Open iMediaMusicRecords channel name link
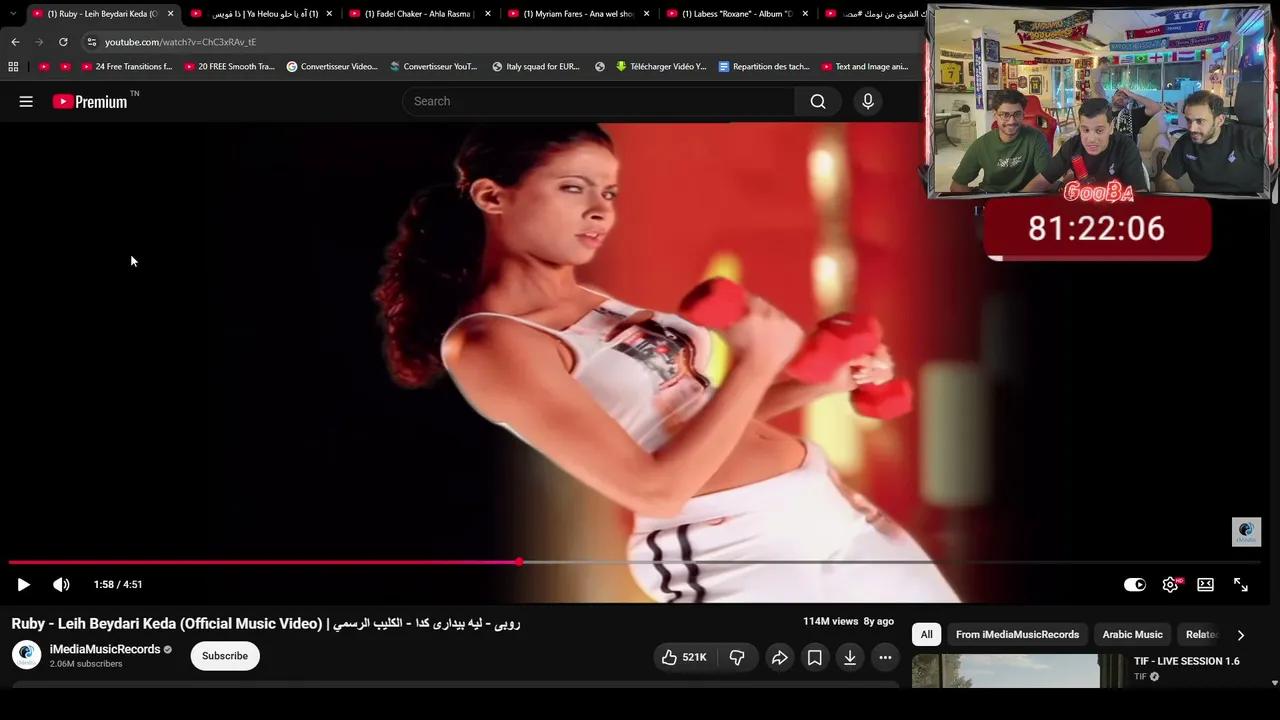The height and width of the screenshot is (720, 1280). [x=105, y=649]
